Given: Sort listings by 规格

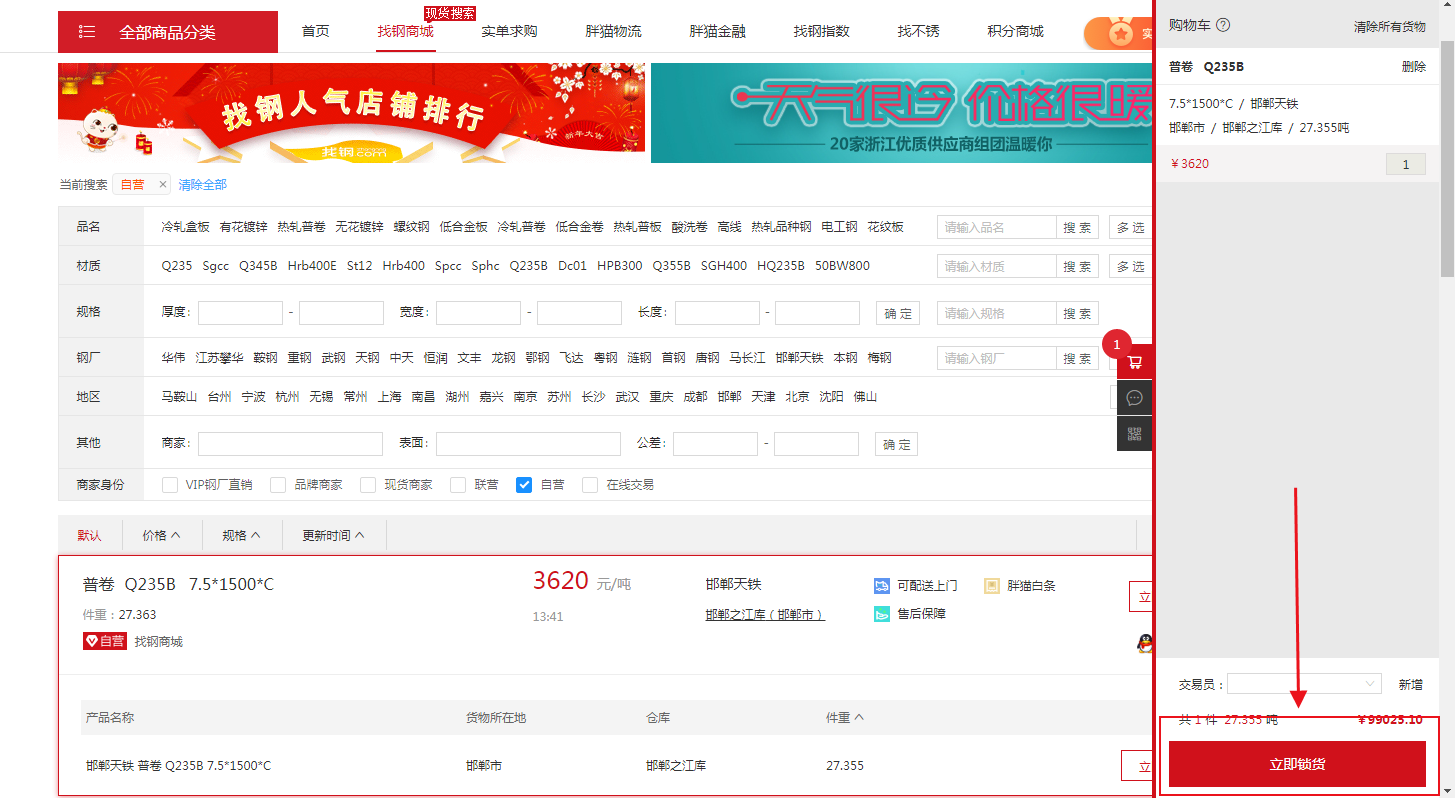Looking at the screenshot, I should [x=242, y=535].
